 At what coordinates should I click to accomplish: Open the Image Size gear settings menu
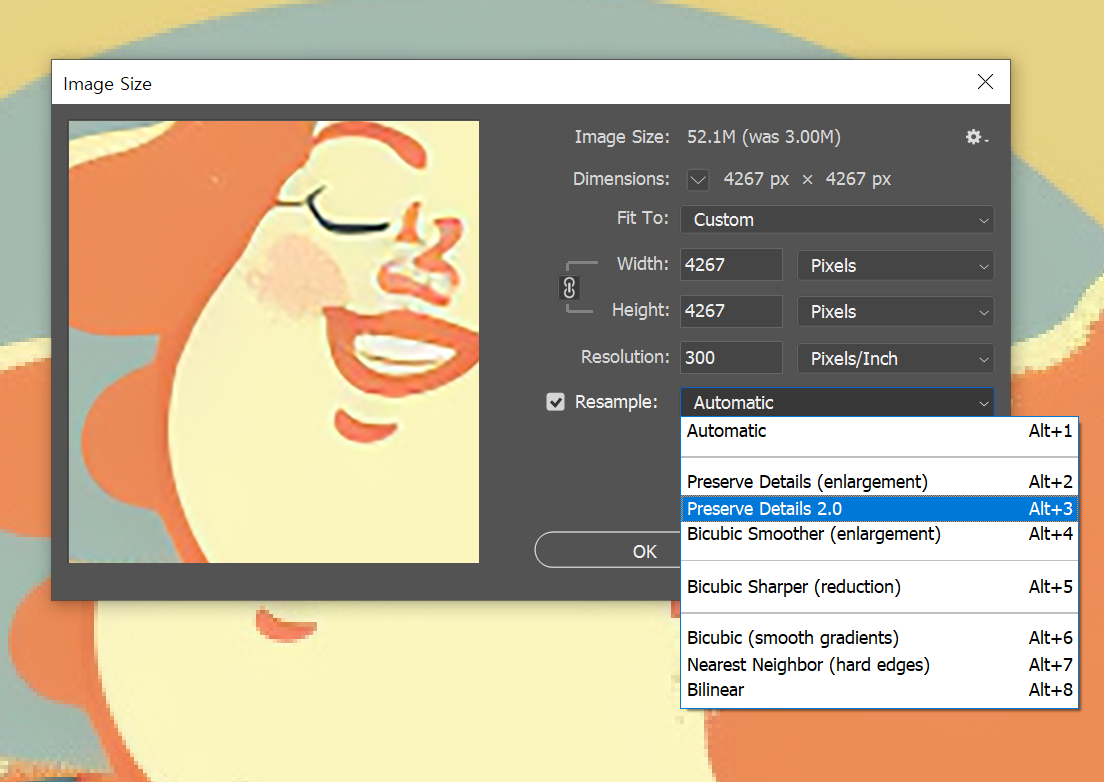977,137
